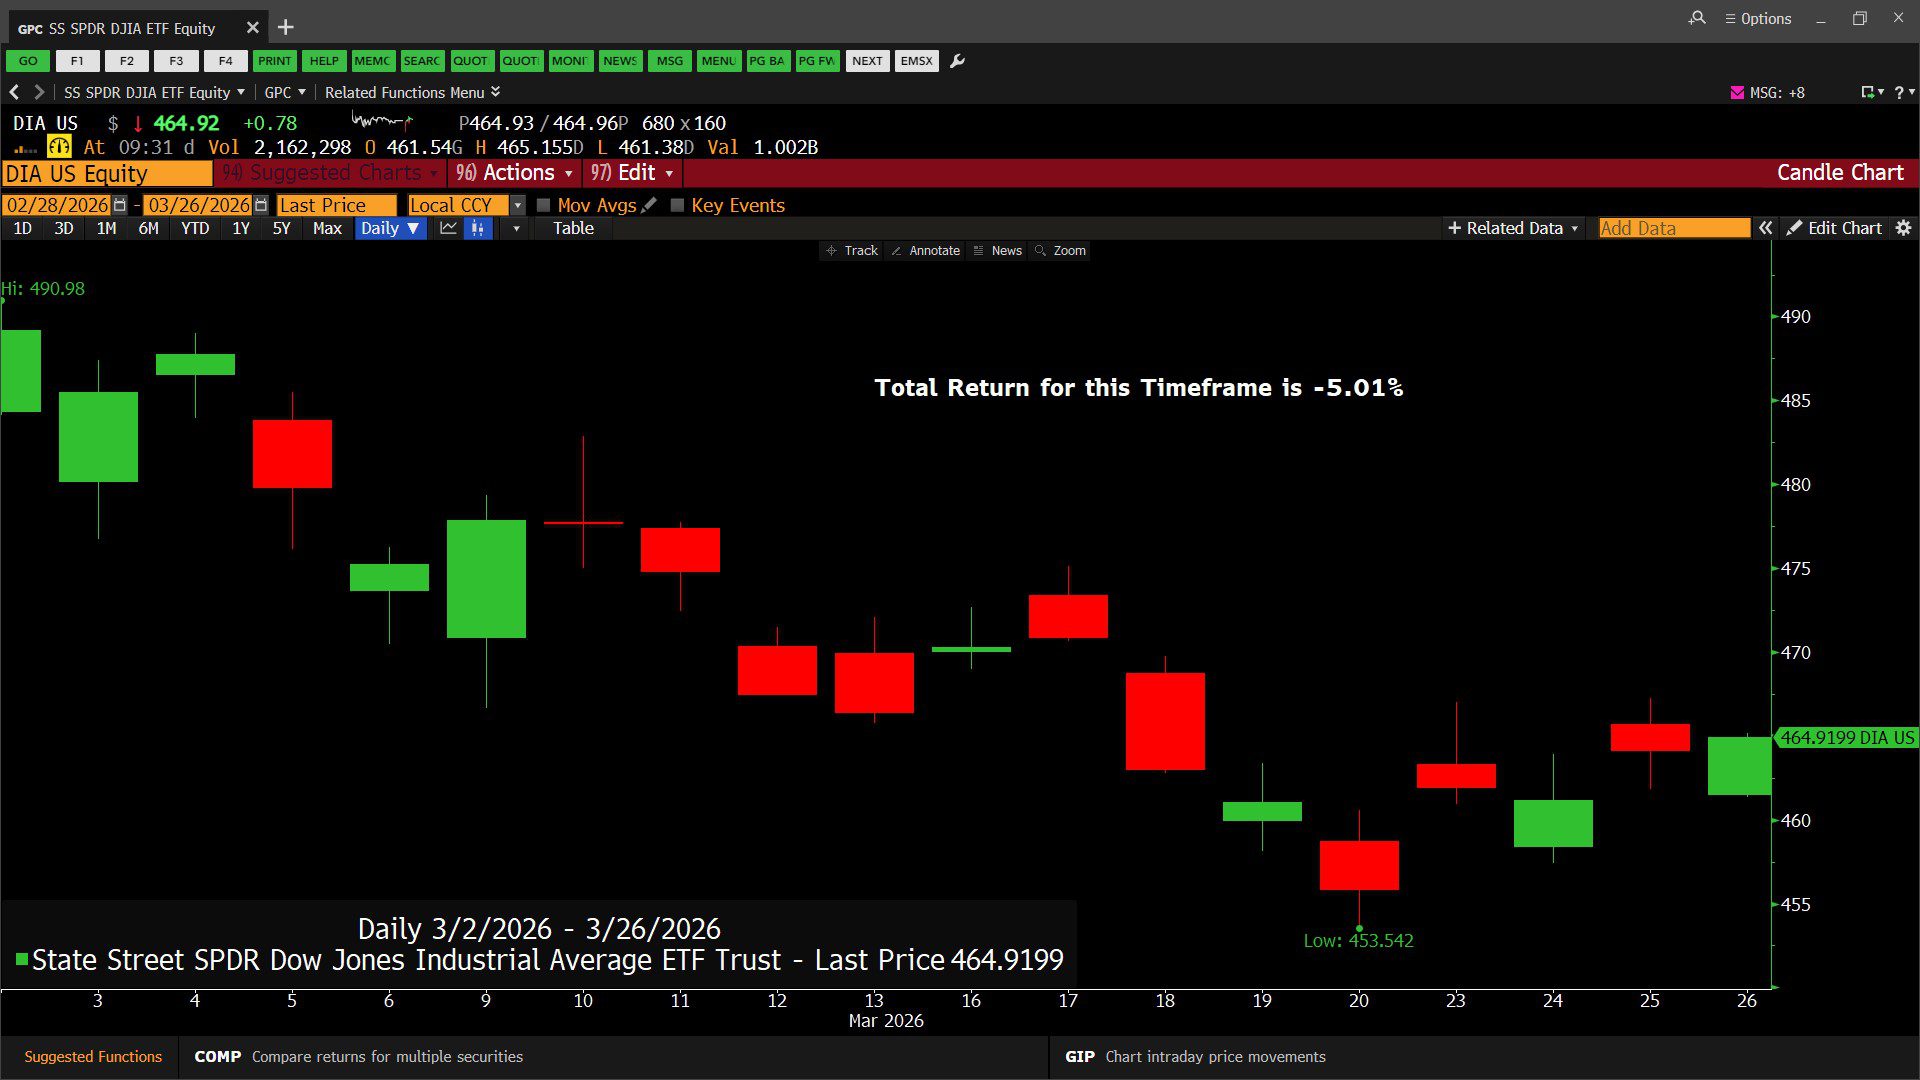Open the pink MSG envelope icon

point(1737,92)
